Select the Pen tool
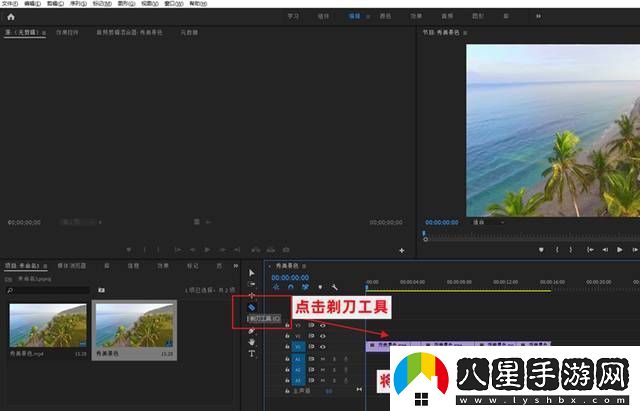The height and width of the screenshot is (411, 640). pyautogui.click(x=252, y=331)
